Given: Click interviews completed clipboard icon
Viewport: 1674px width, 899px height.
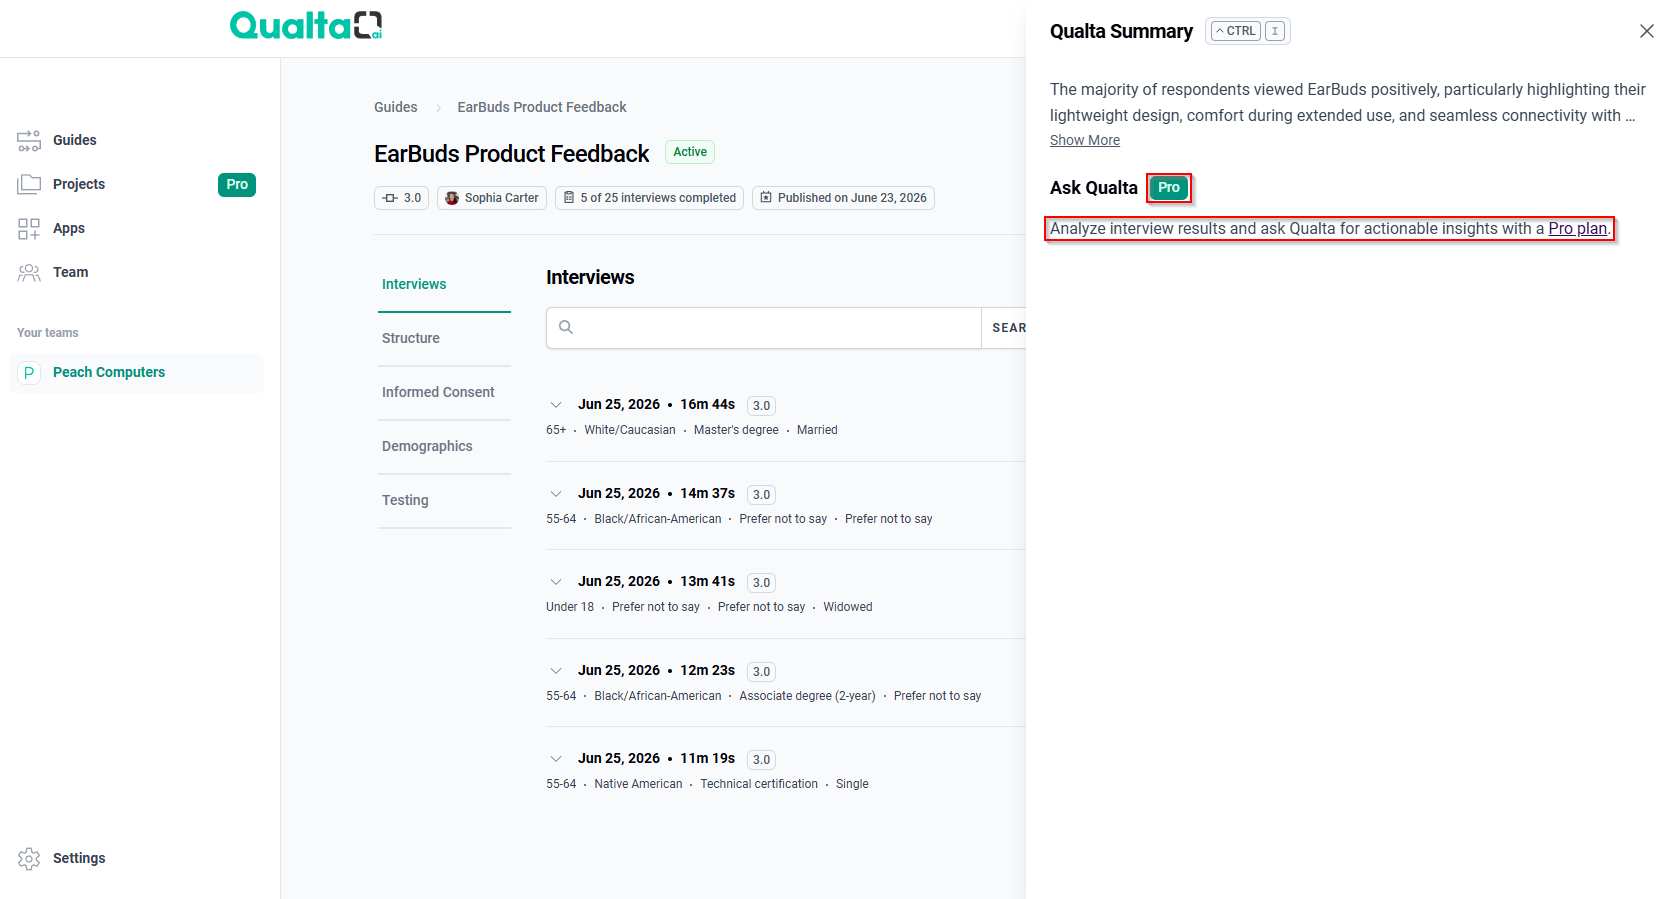Looking at the screenshot, I should (569, 198).
